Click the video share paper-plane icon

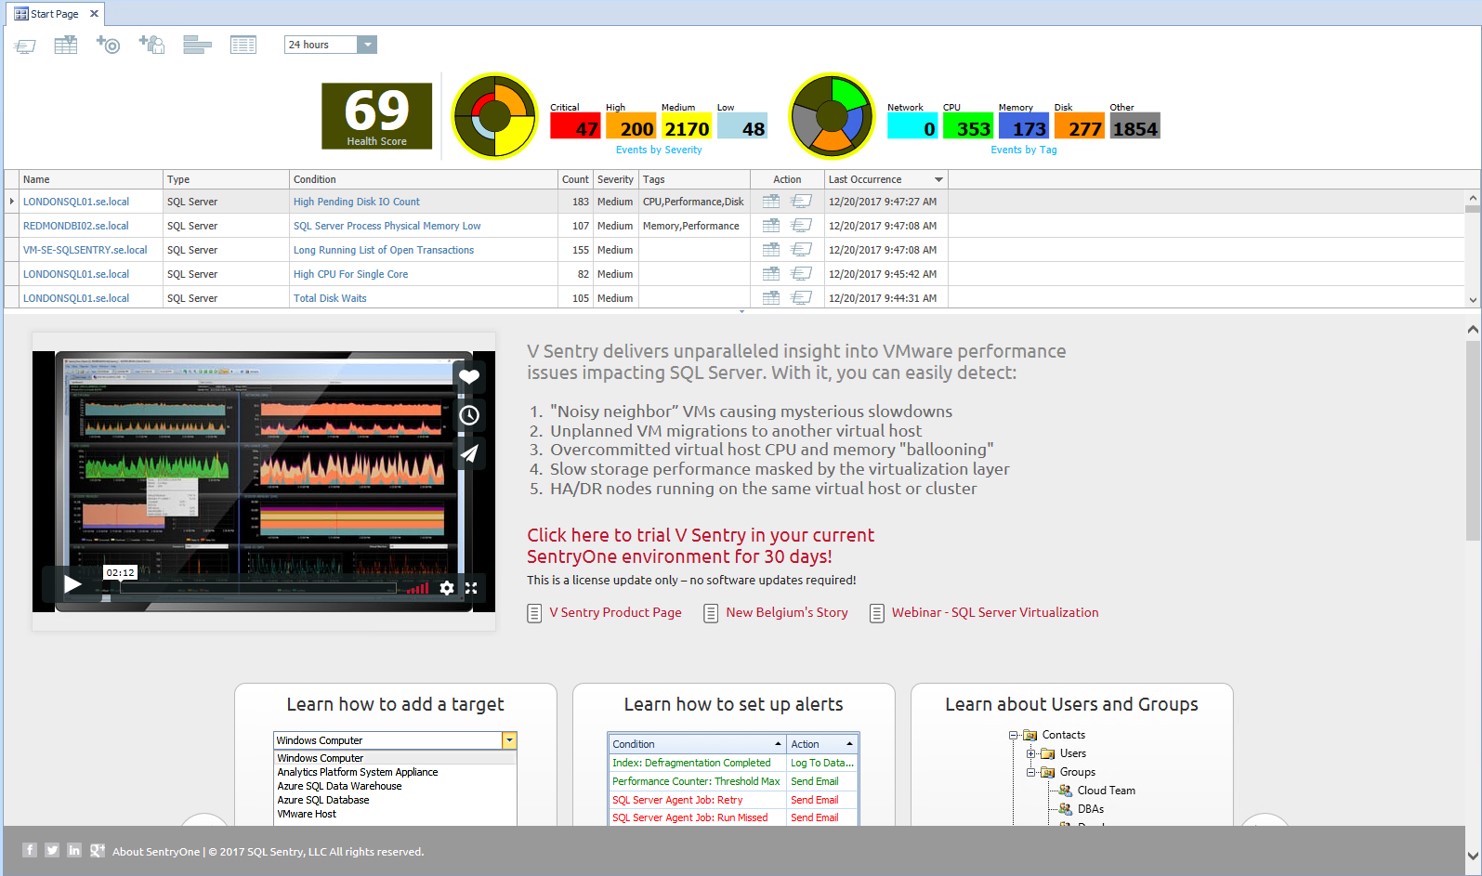(x=469, y=453)
